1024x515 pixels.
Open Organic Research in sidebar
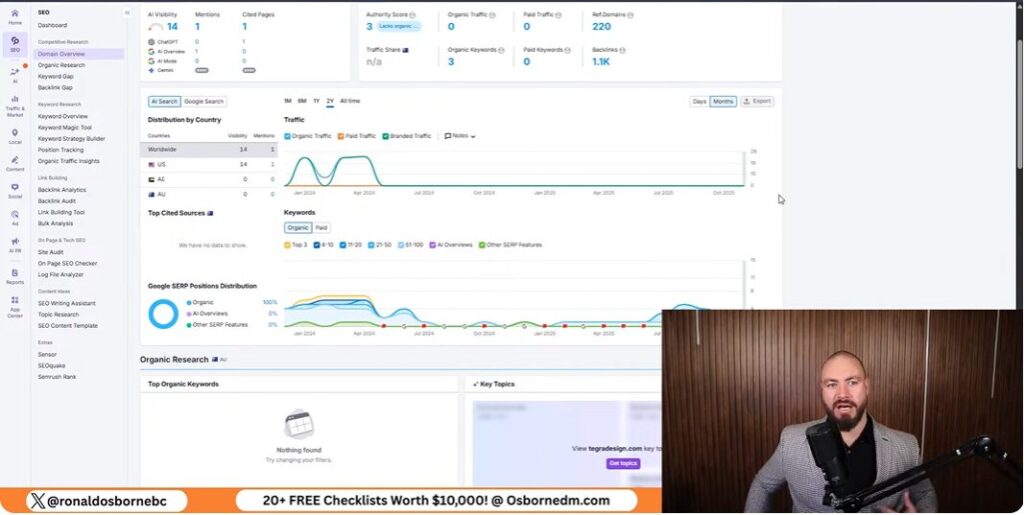(x=61, y=65)
